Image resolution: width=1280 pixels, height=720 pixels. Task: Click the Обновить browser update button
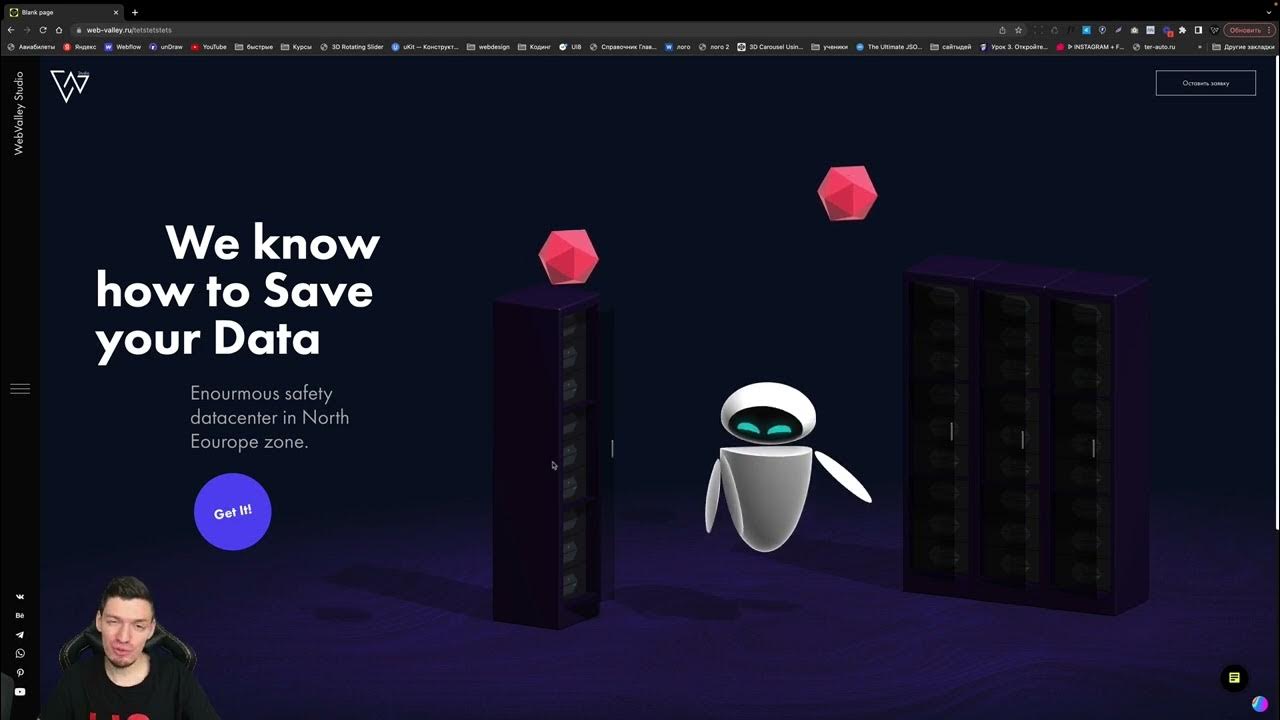pyautogui.click(x=1248, y=30)
